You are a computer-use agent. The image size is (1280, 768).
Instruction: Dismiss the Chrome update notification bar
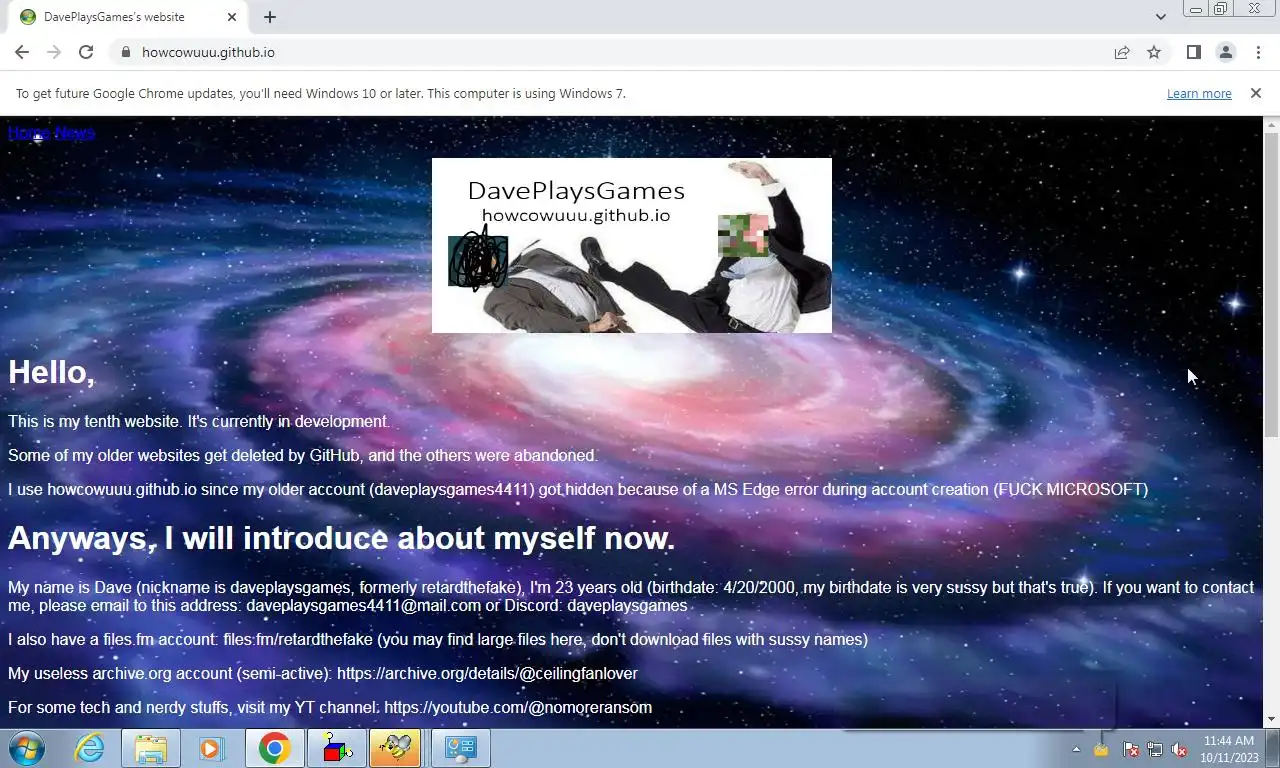(x=1256, y=93)
